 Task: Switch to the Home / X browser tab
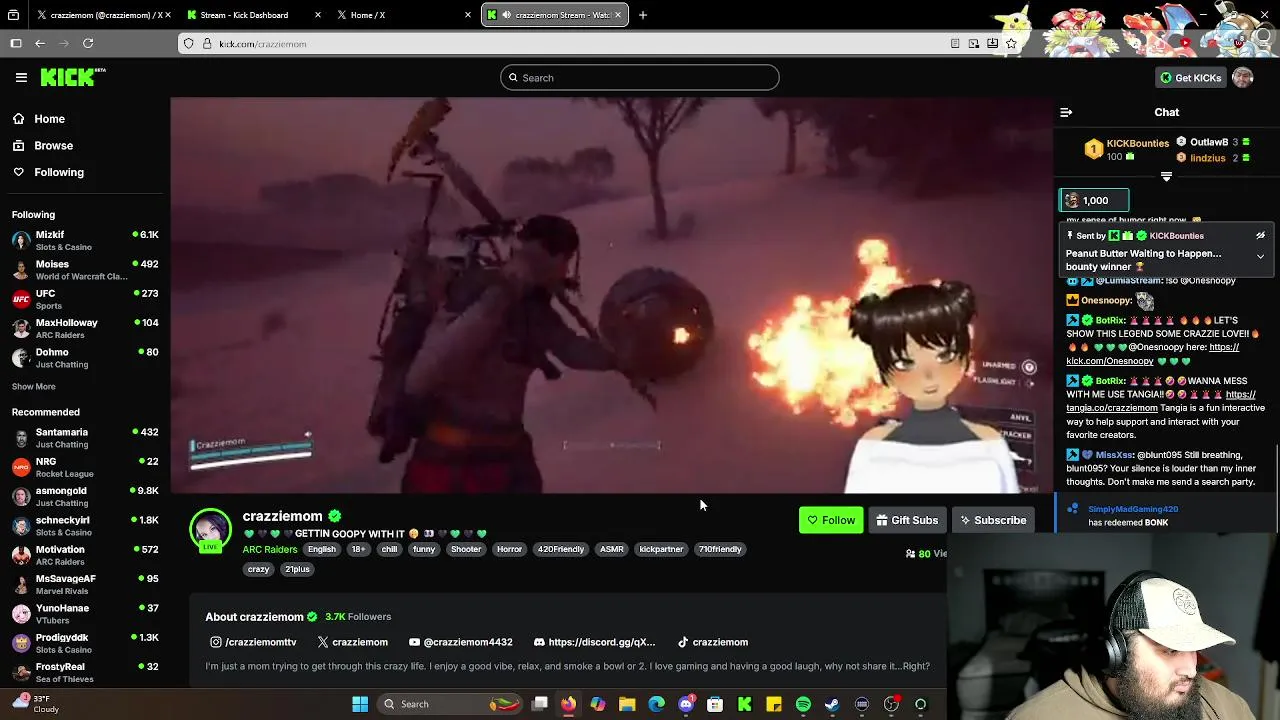point(401,15)
